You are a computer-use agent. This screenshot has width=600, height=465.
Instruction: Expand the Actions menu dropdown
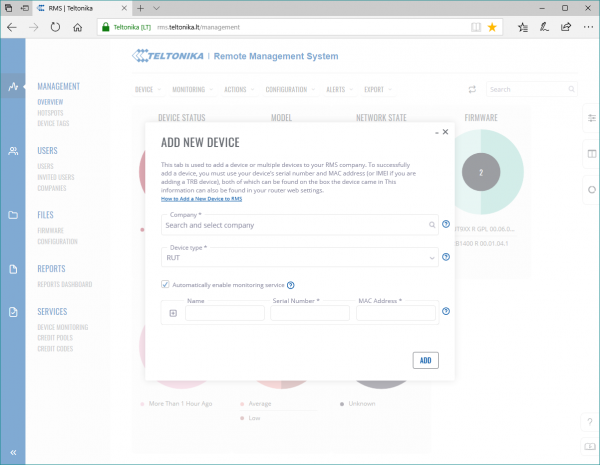click(239, 90)
